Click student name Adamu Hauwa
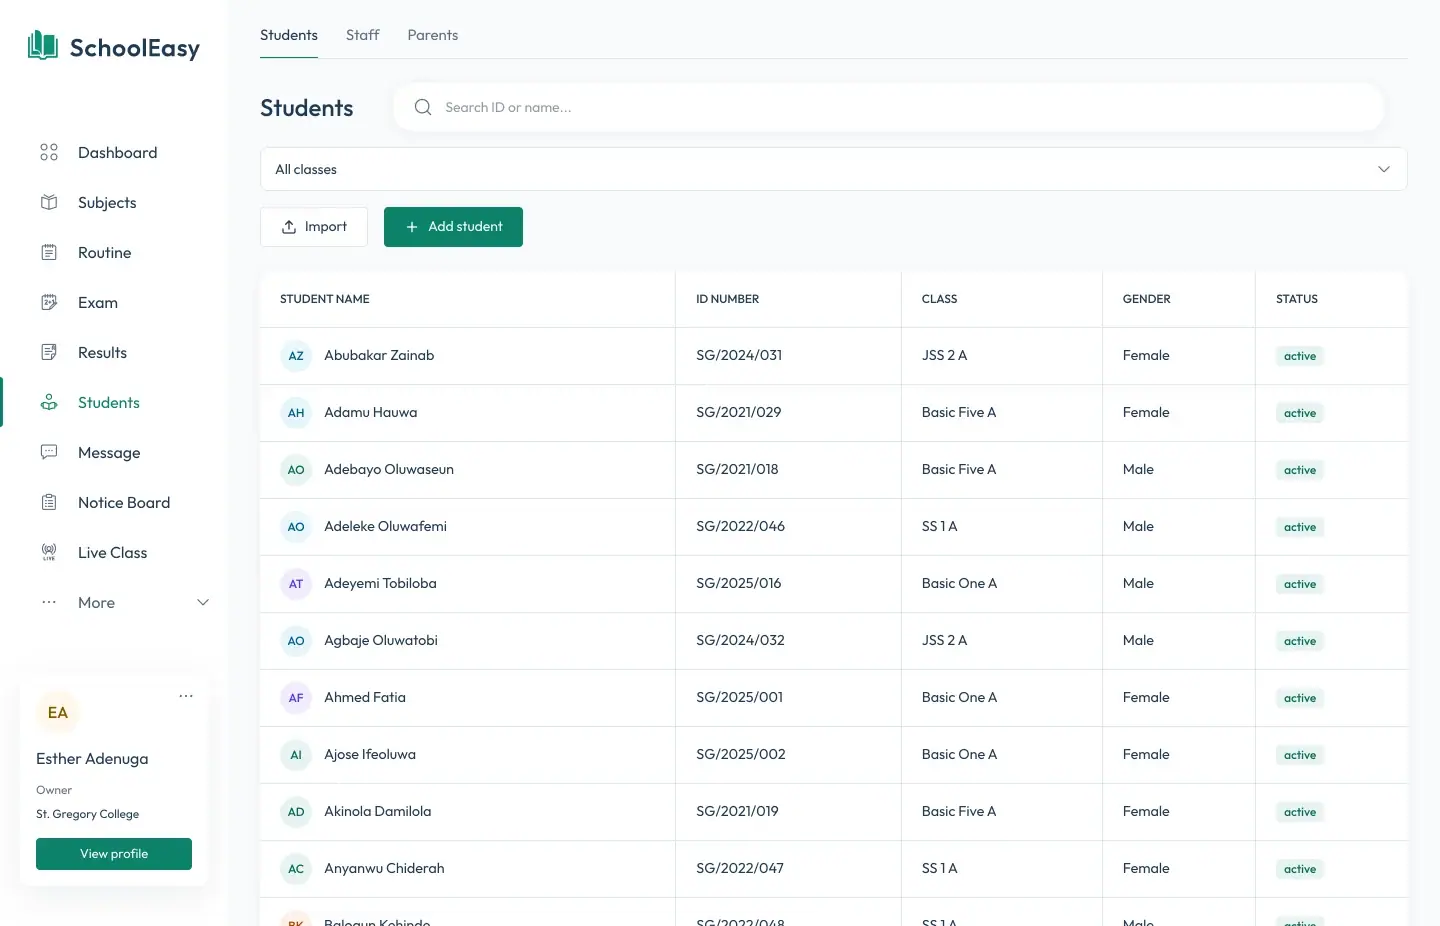Viewport: 1440px width, 926px height. point(371,412)
